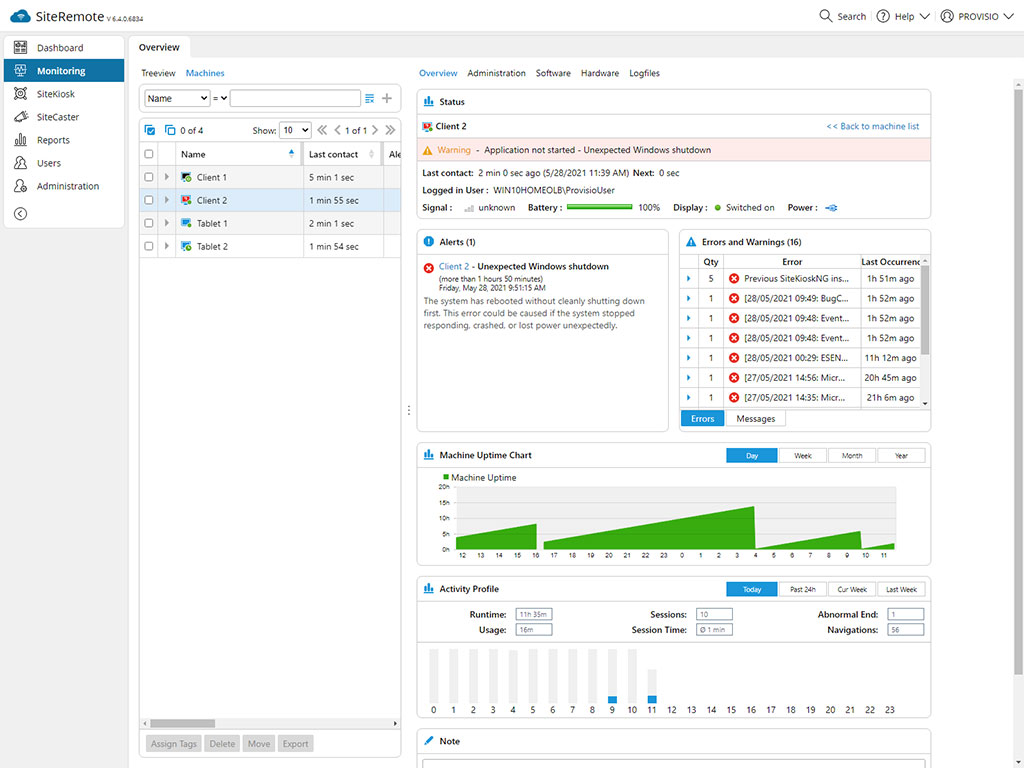The image size is (1024, 768).
Task: Open Reports chart icon in sidebar
Action: 20,140
